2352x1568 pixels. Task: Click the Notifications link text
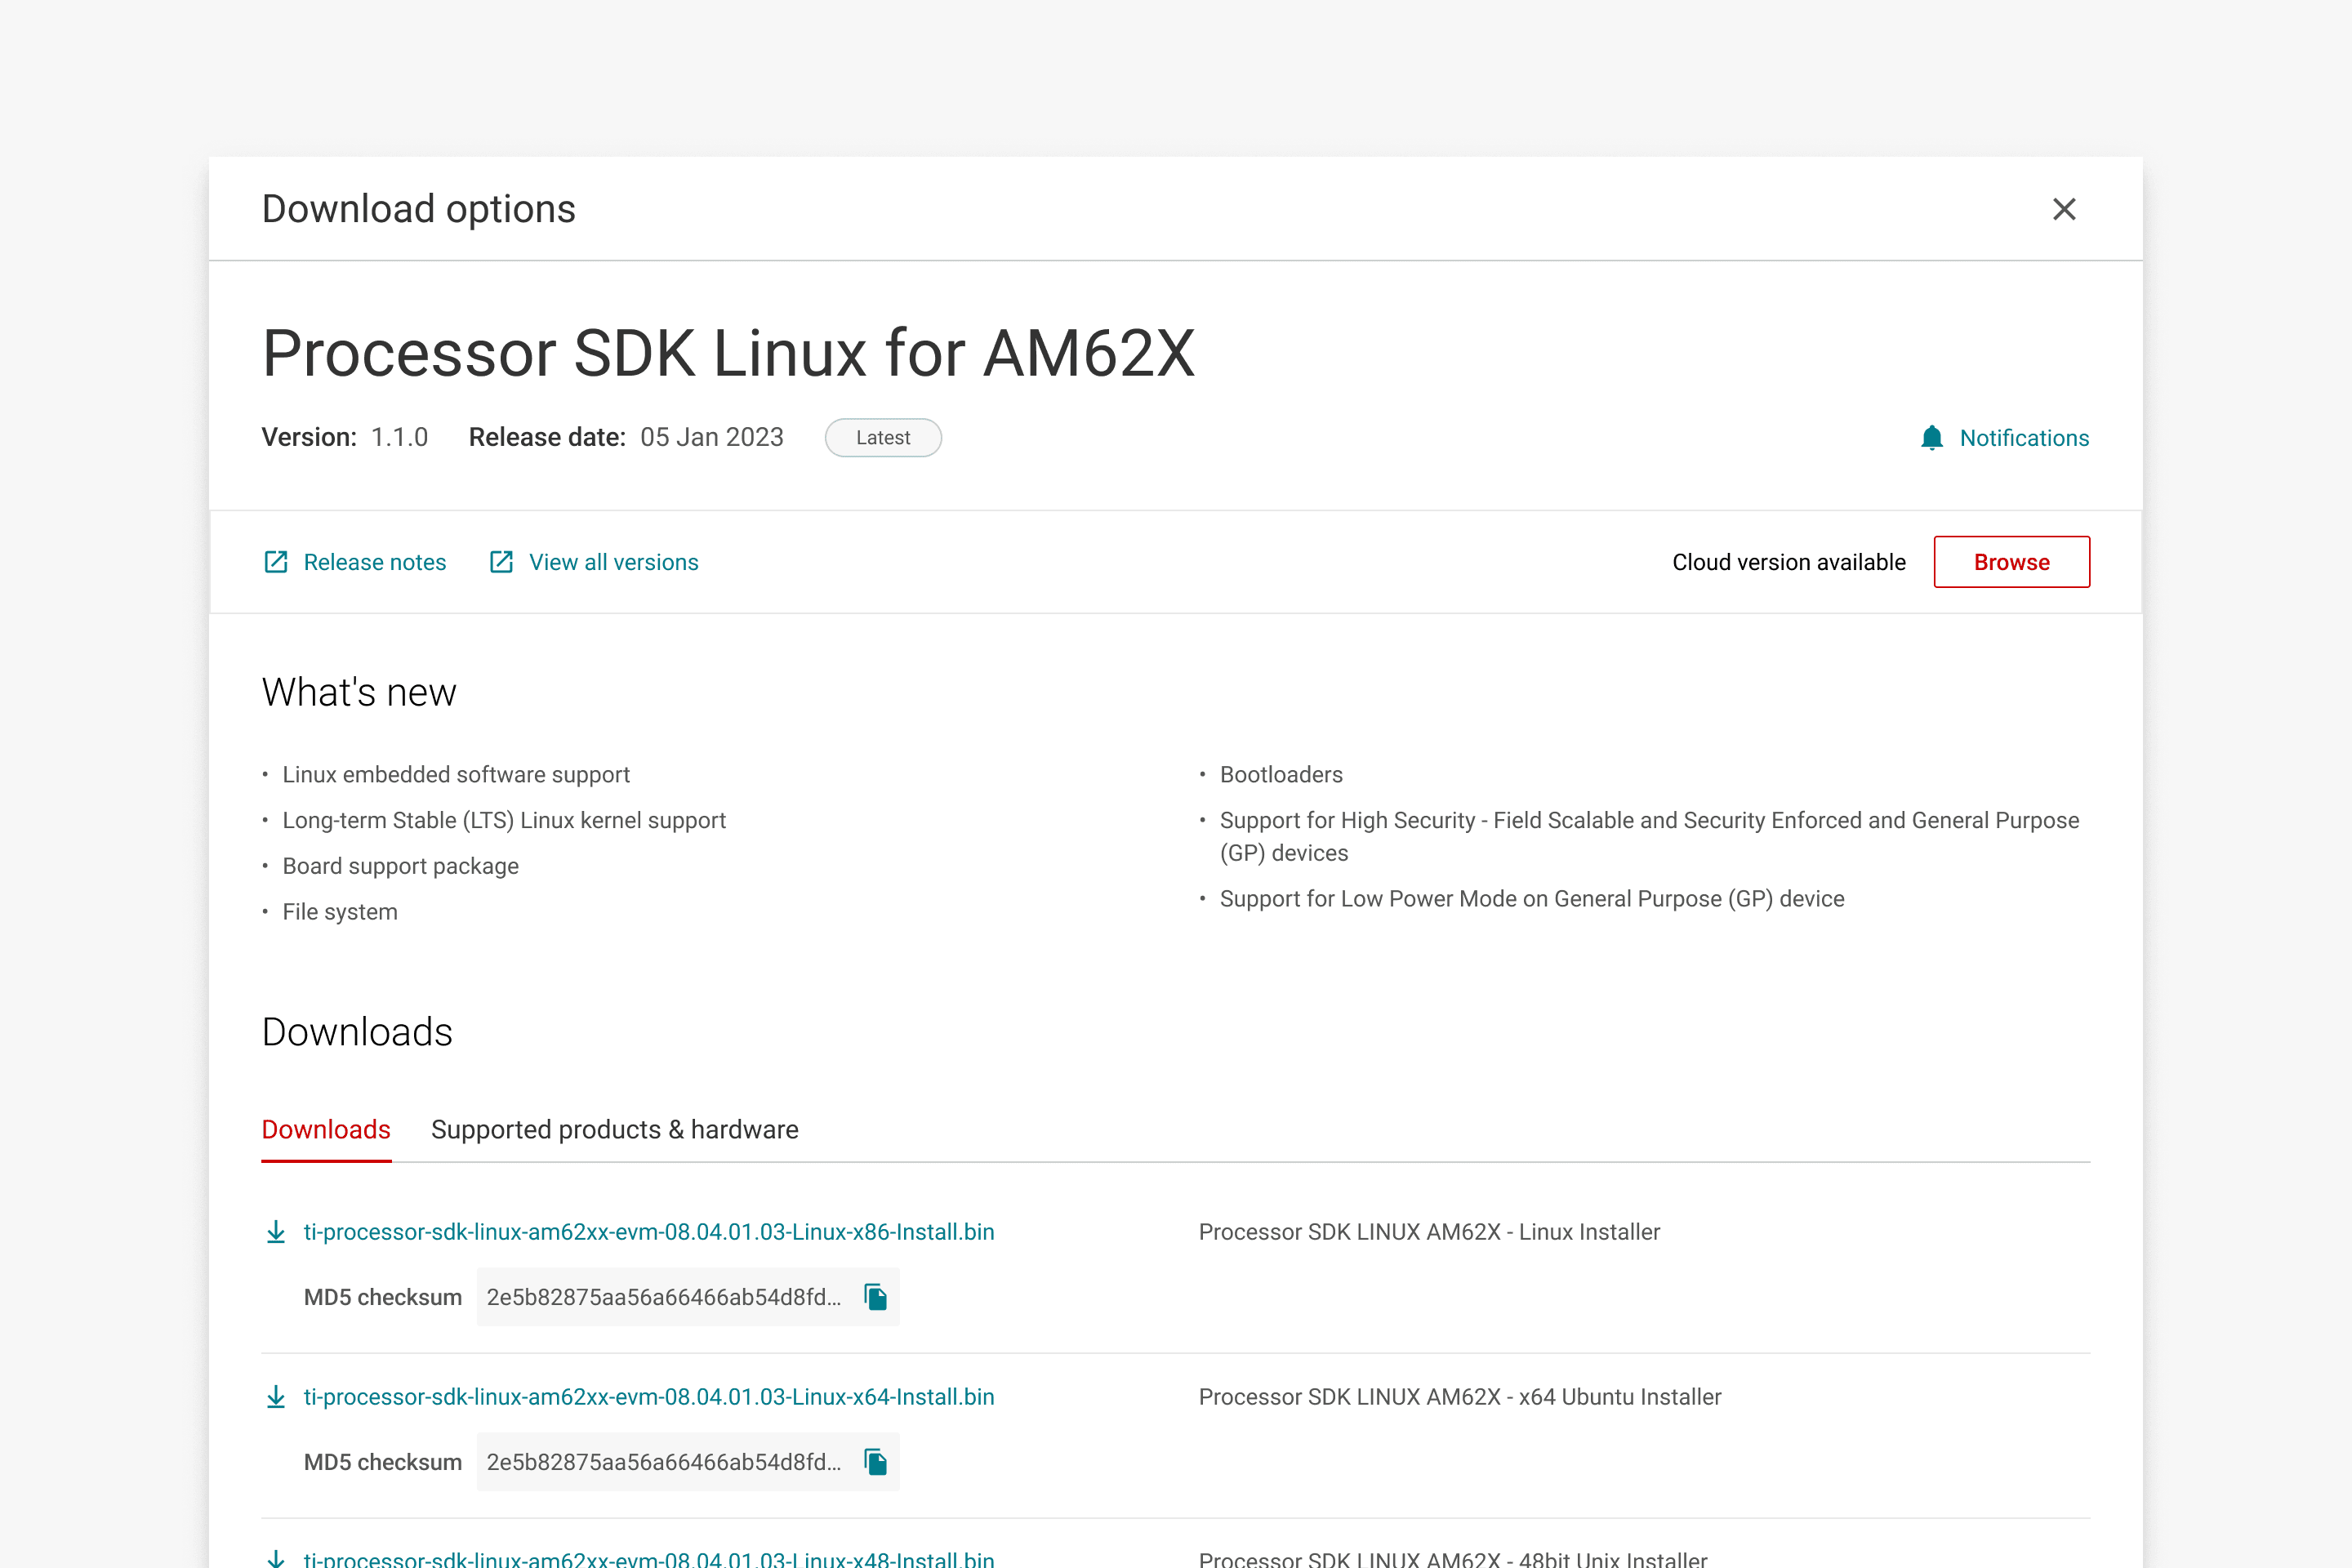(x=2024, y=438)
